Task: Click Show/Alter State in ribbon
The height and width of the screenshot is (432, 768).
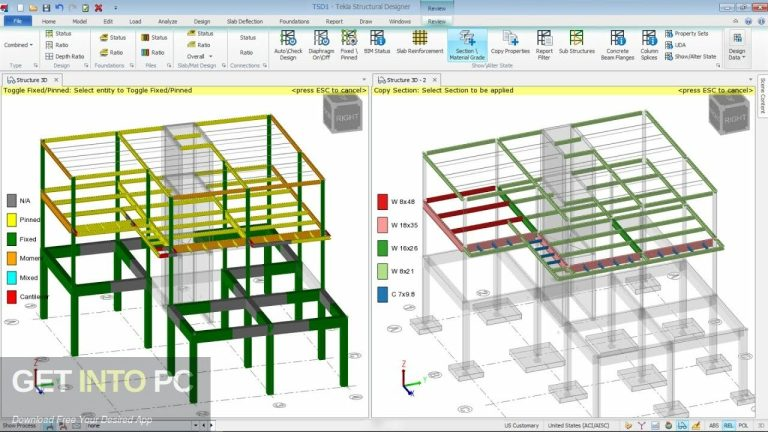Action: 691,56
